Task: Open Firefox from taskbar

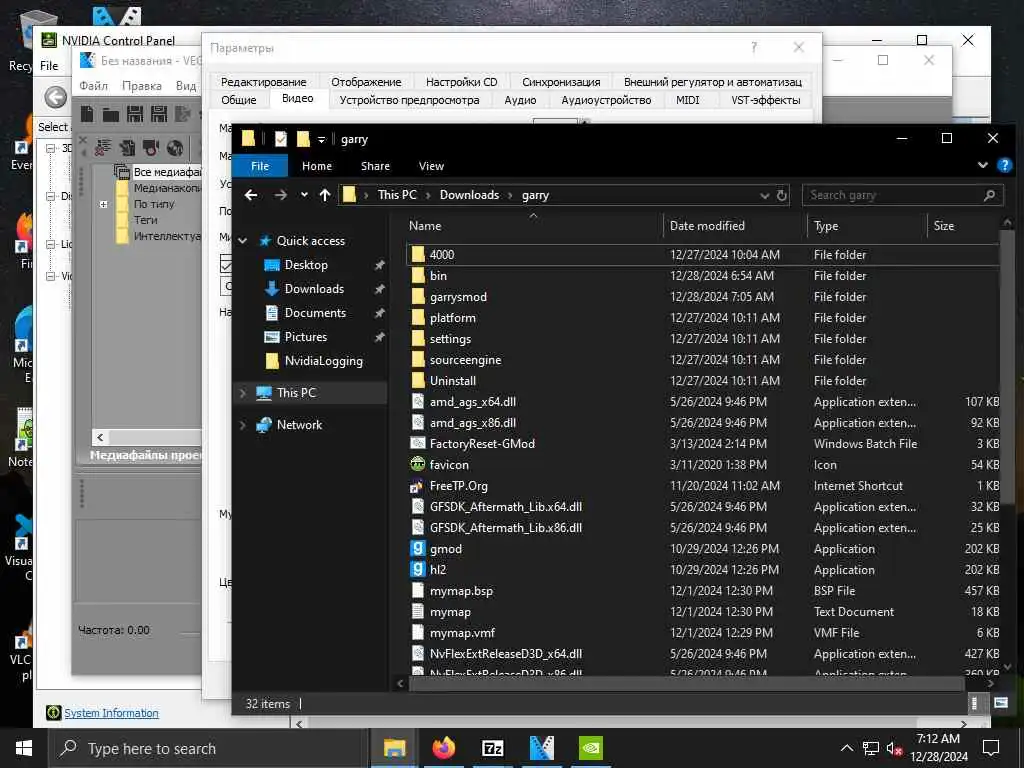Action: coord(443,748)
